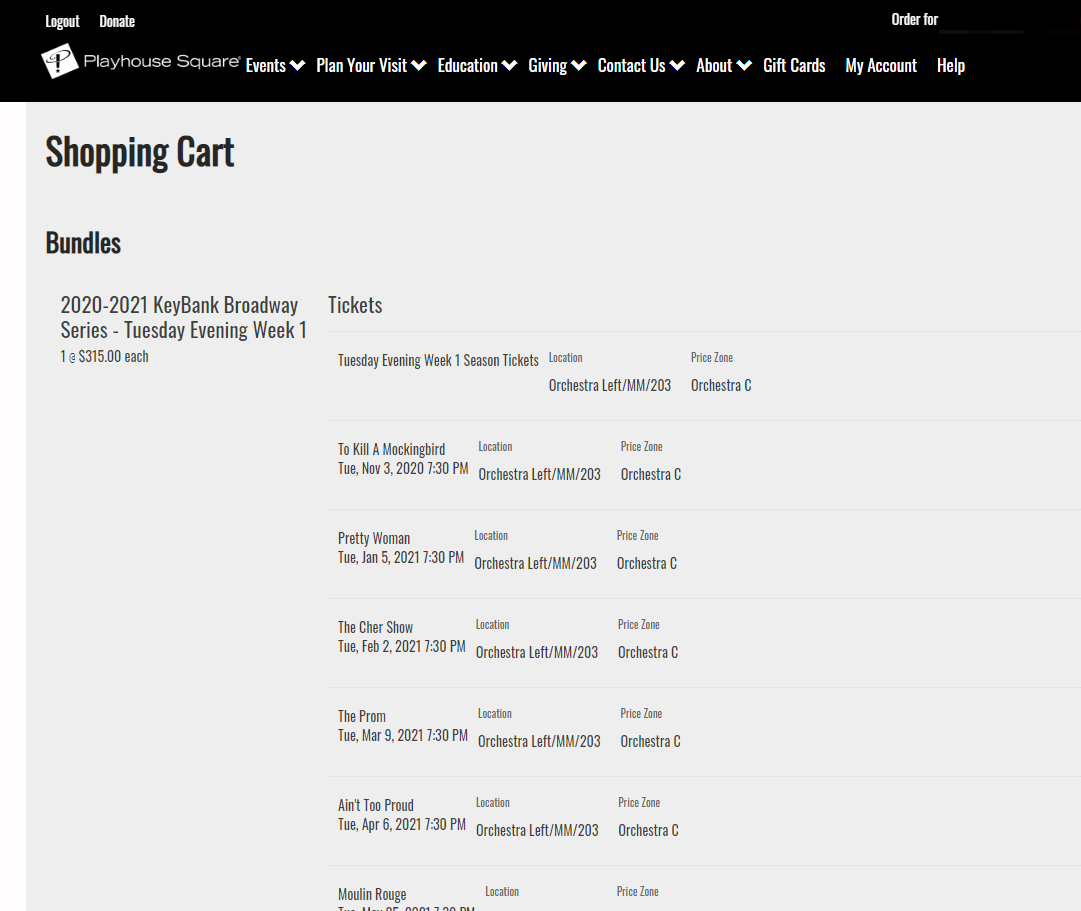This screenshot has width=1081, height=911.
Task: Open the About menu
Action: pyautogui.click(x=714, y=66)
